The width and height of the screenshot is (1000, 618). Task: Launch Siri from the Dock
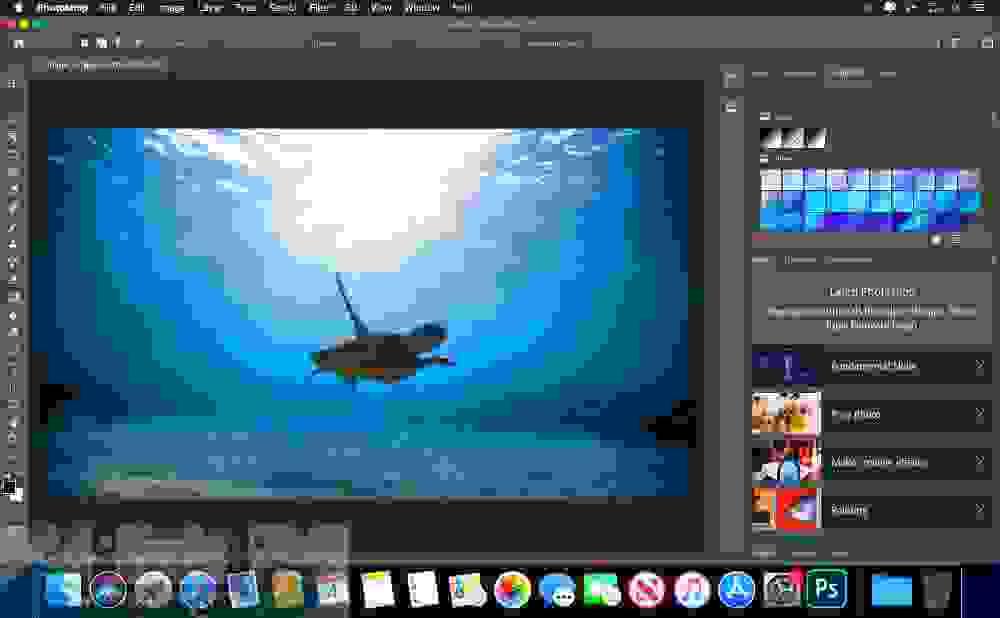pyautogui.click(x=108, y=589)
